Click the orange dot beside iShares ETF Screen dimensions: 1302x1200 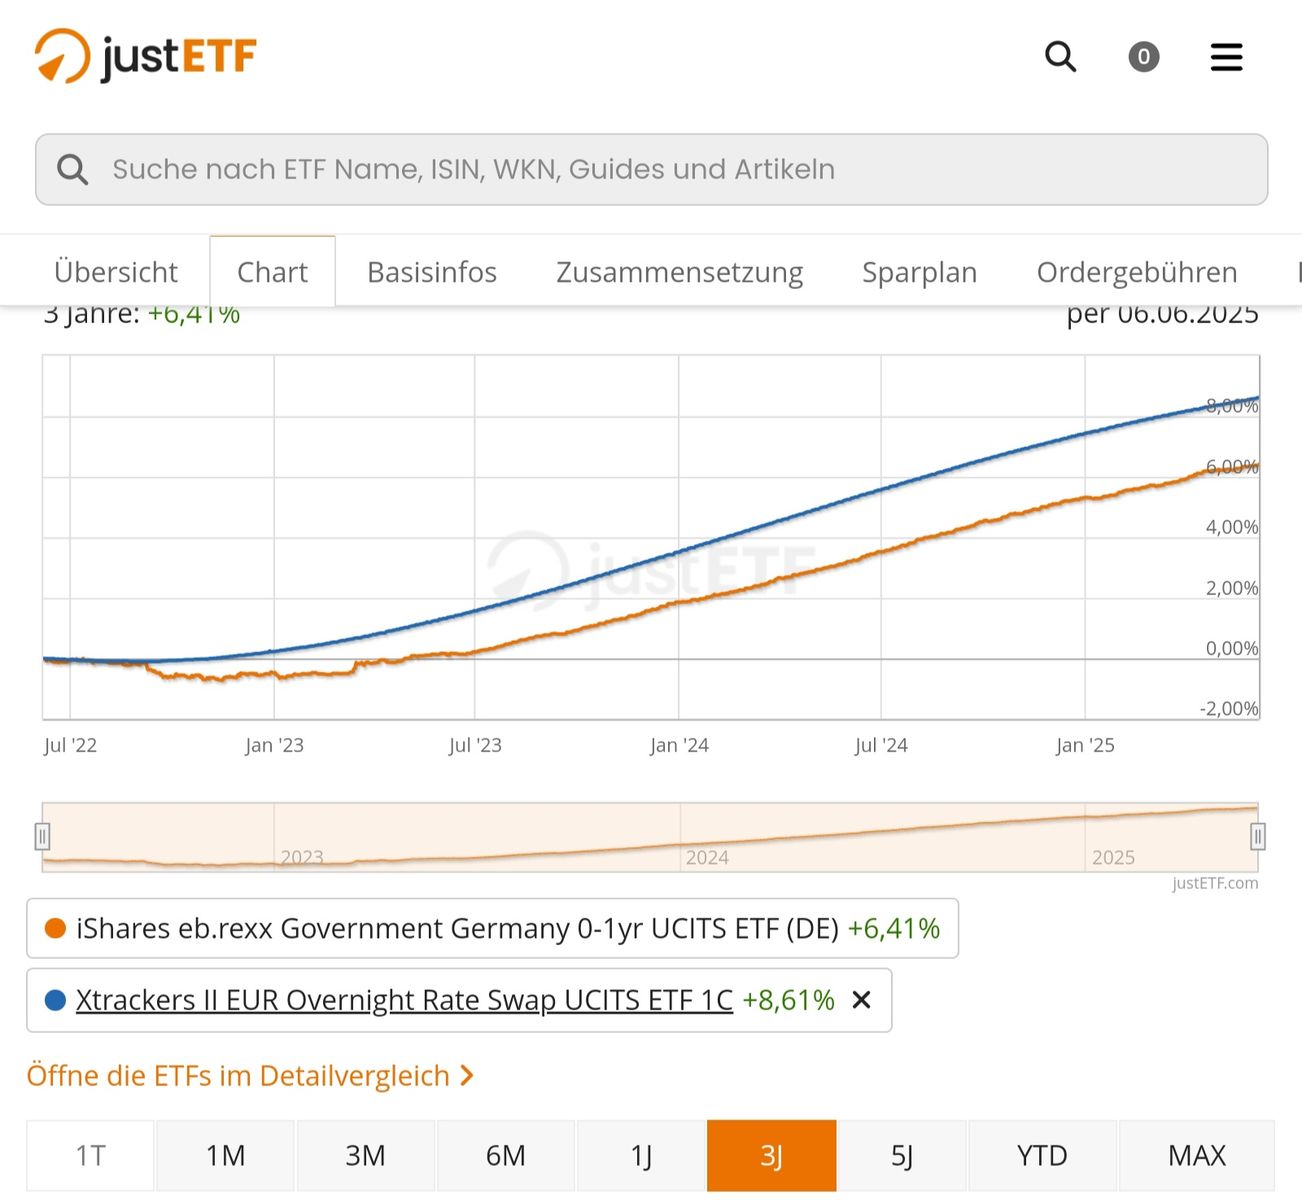[56, 929]
